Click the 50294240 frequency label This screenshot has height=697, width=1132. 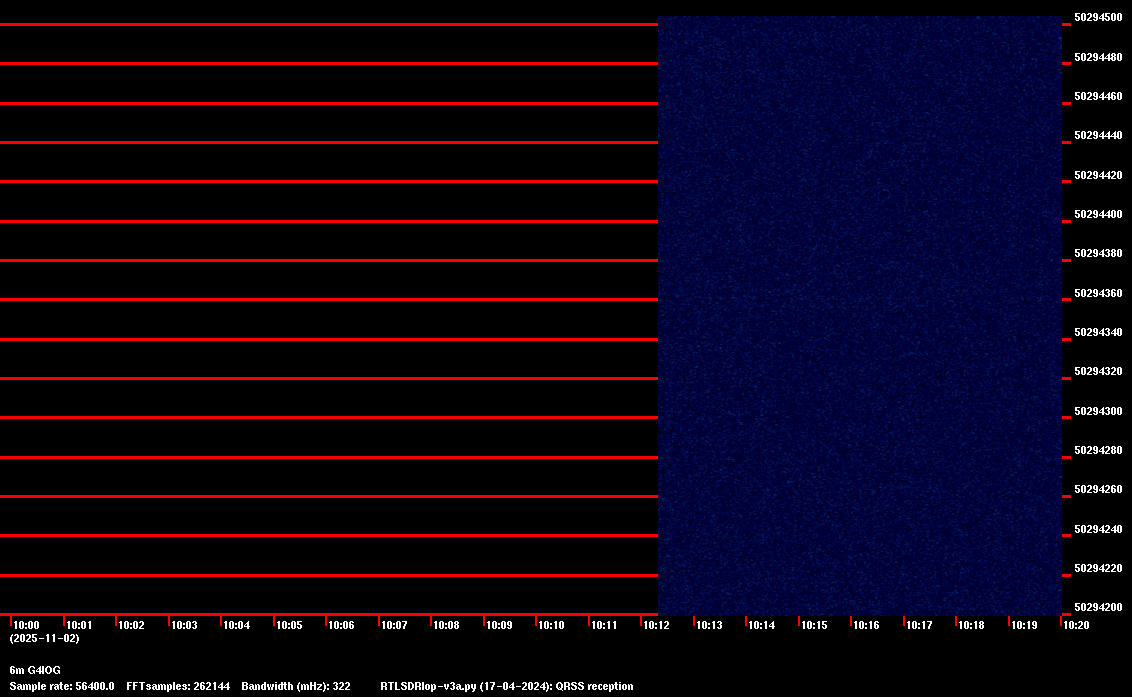pos(1097,529)
